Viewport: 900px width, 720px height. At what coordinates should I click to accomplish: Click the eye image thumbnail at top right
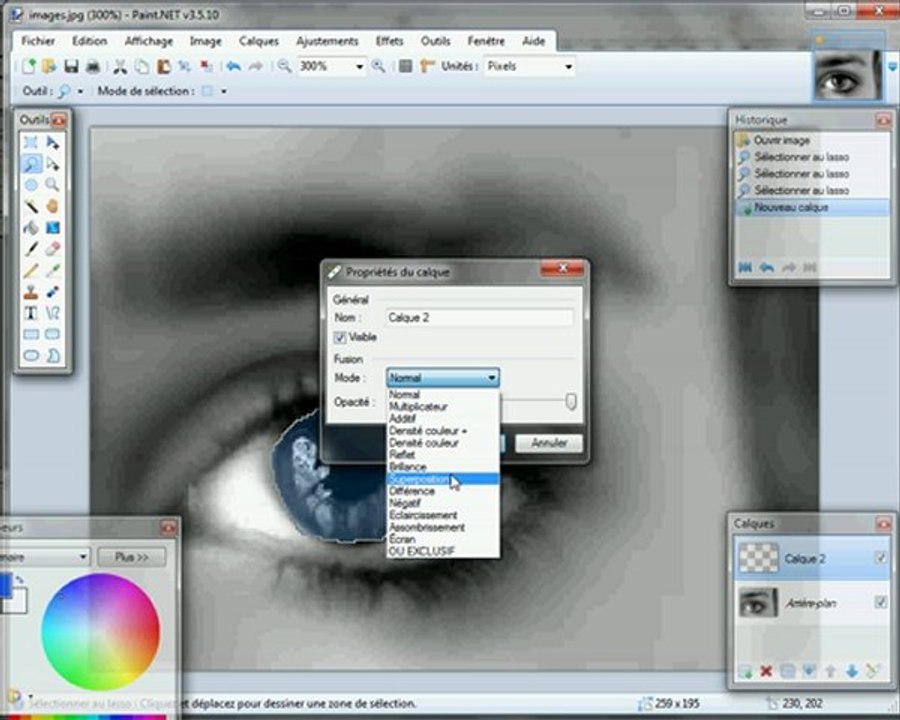pos(847,75)
